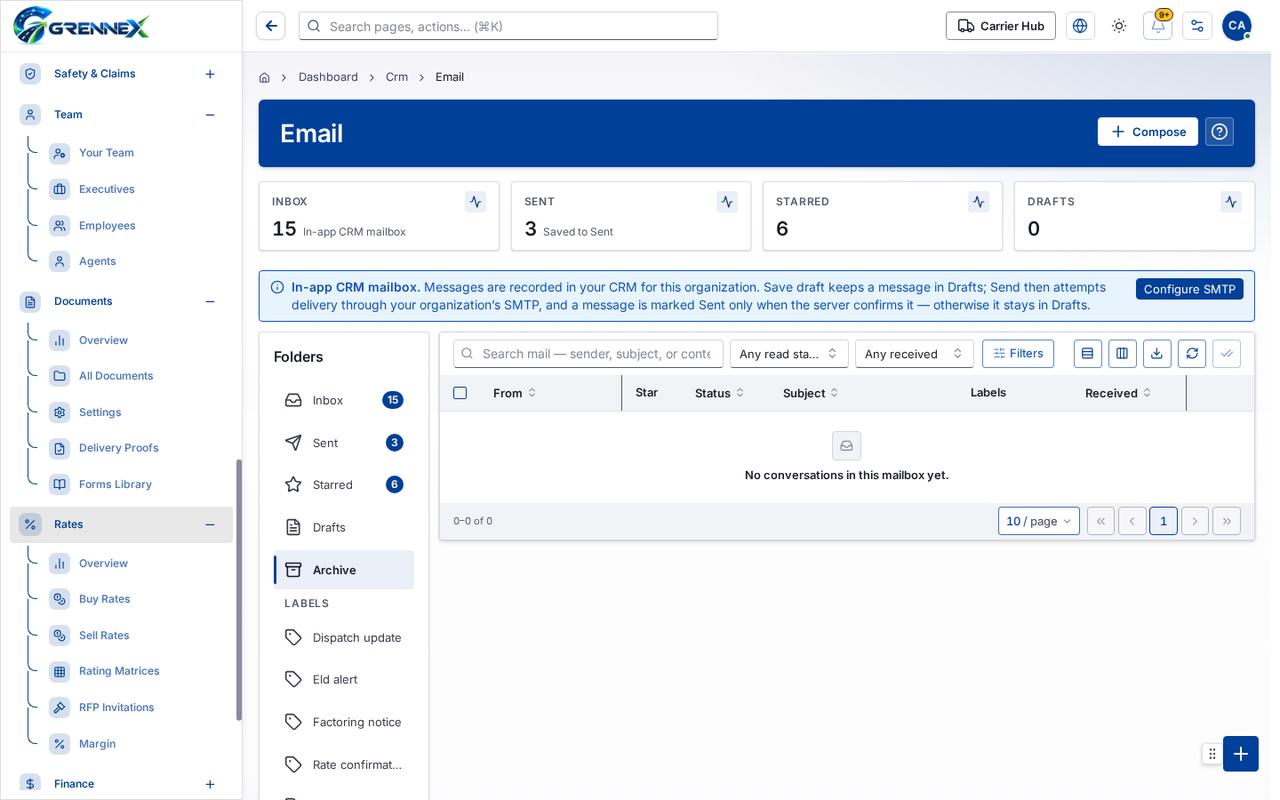
Task: Open the display settings sliders icon
Action: coord(1197,26)
